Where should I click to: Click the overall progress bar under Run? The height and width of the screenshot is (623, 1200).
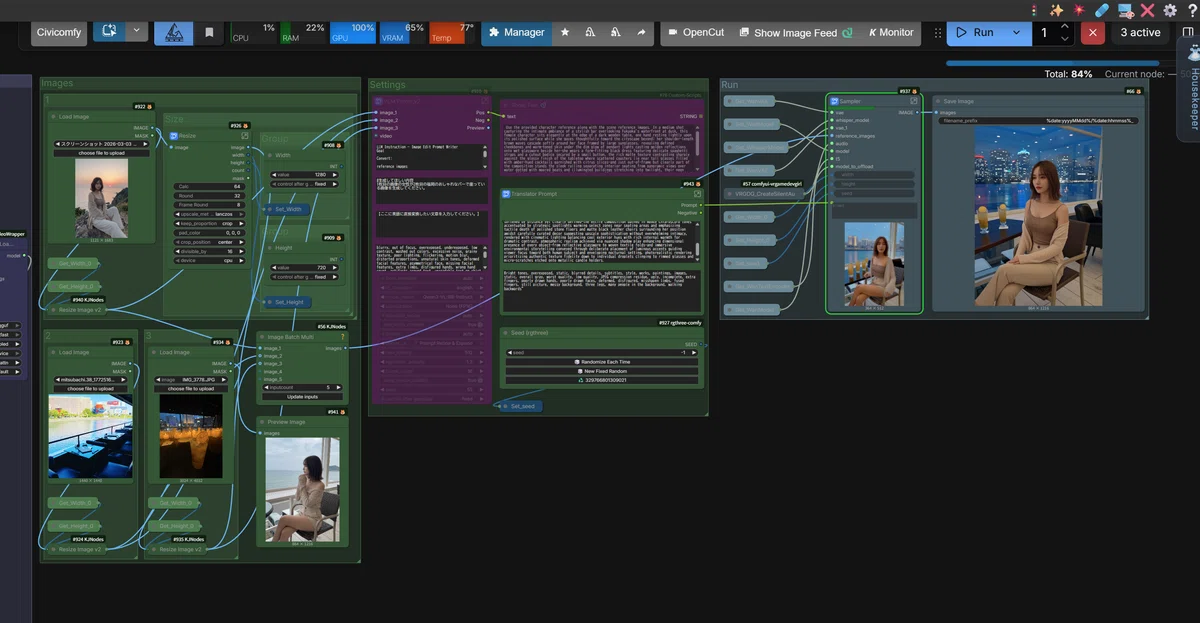(1052, 63)
